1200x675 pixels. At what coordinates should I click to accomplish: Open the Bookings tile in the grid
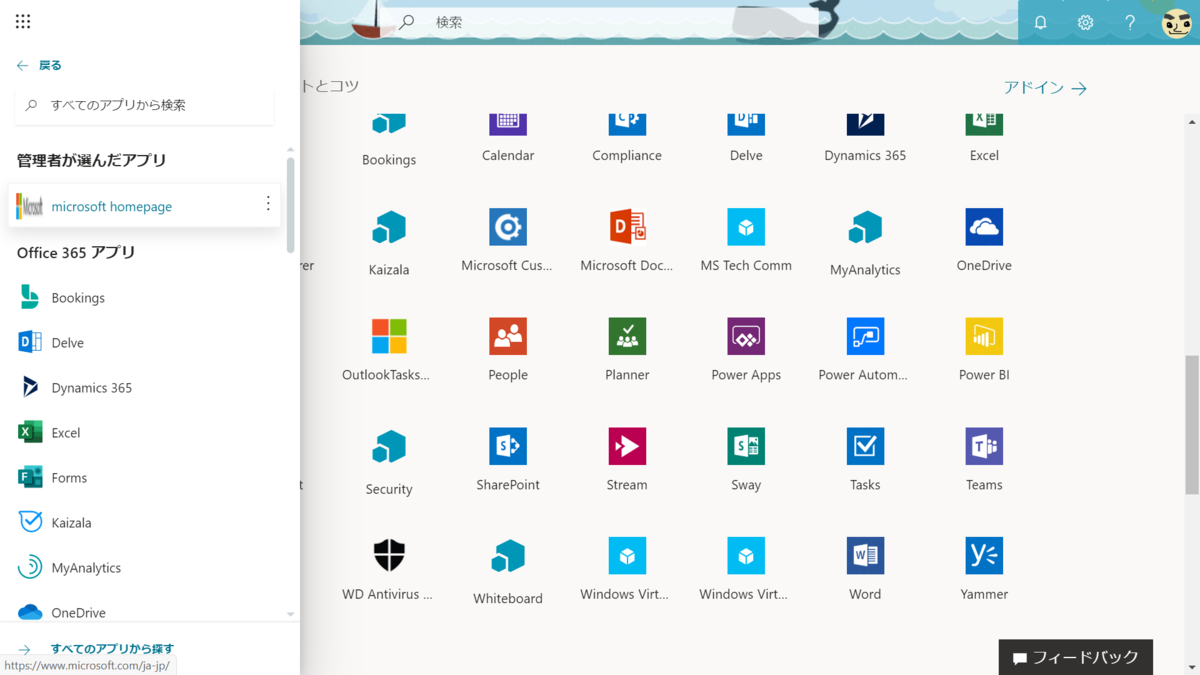click(x=389, y=138)
